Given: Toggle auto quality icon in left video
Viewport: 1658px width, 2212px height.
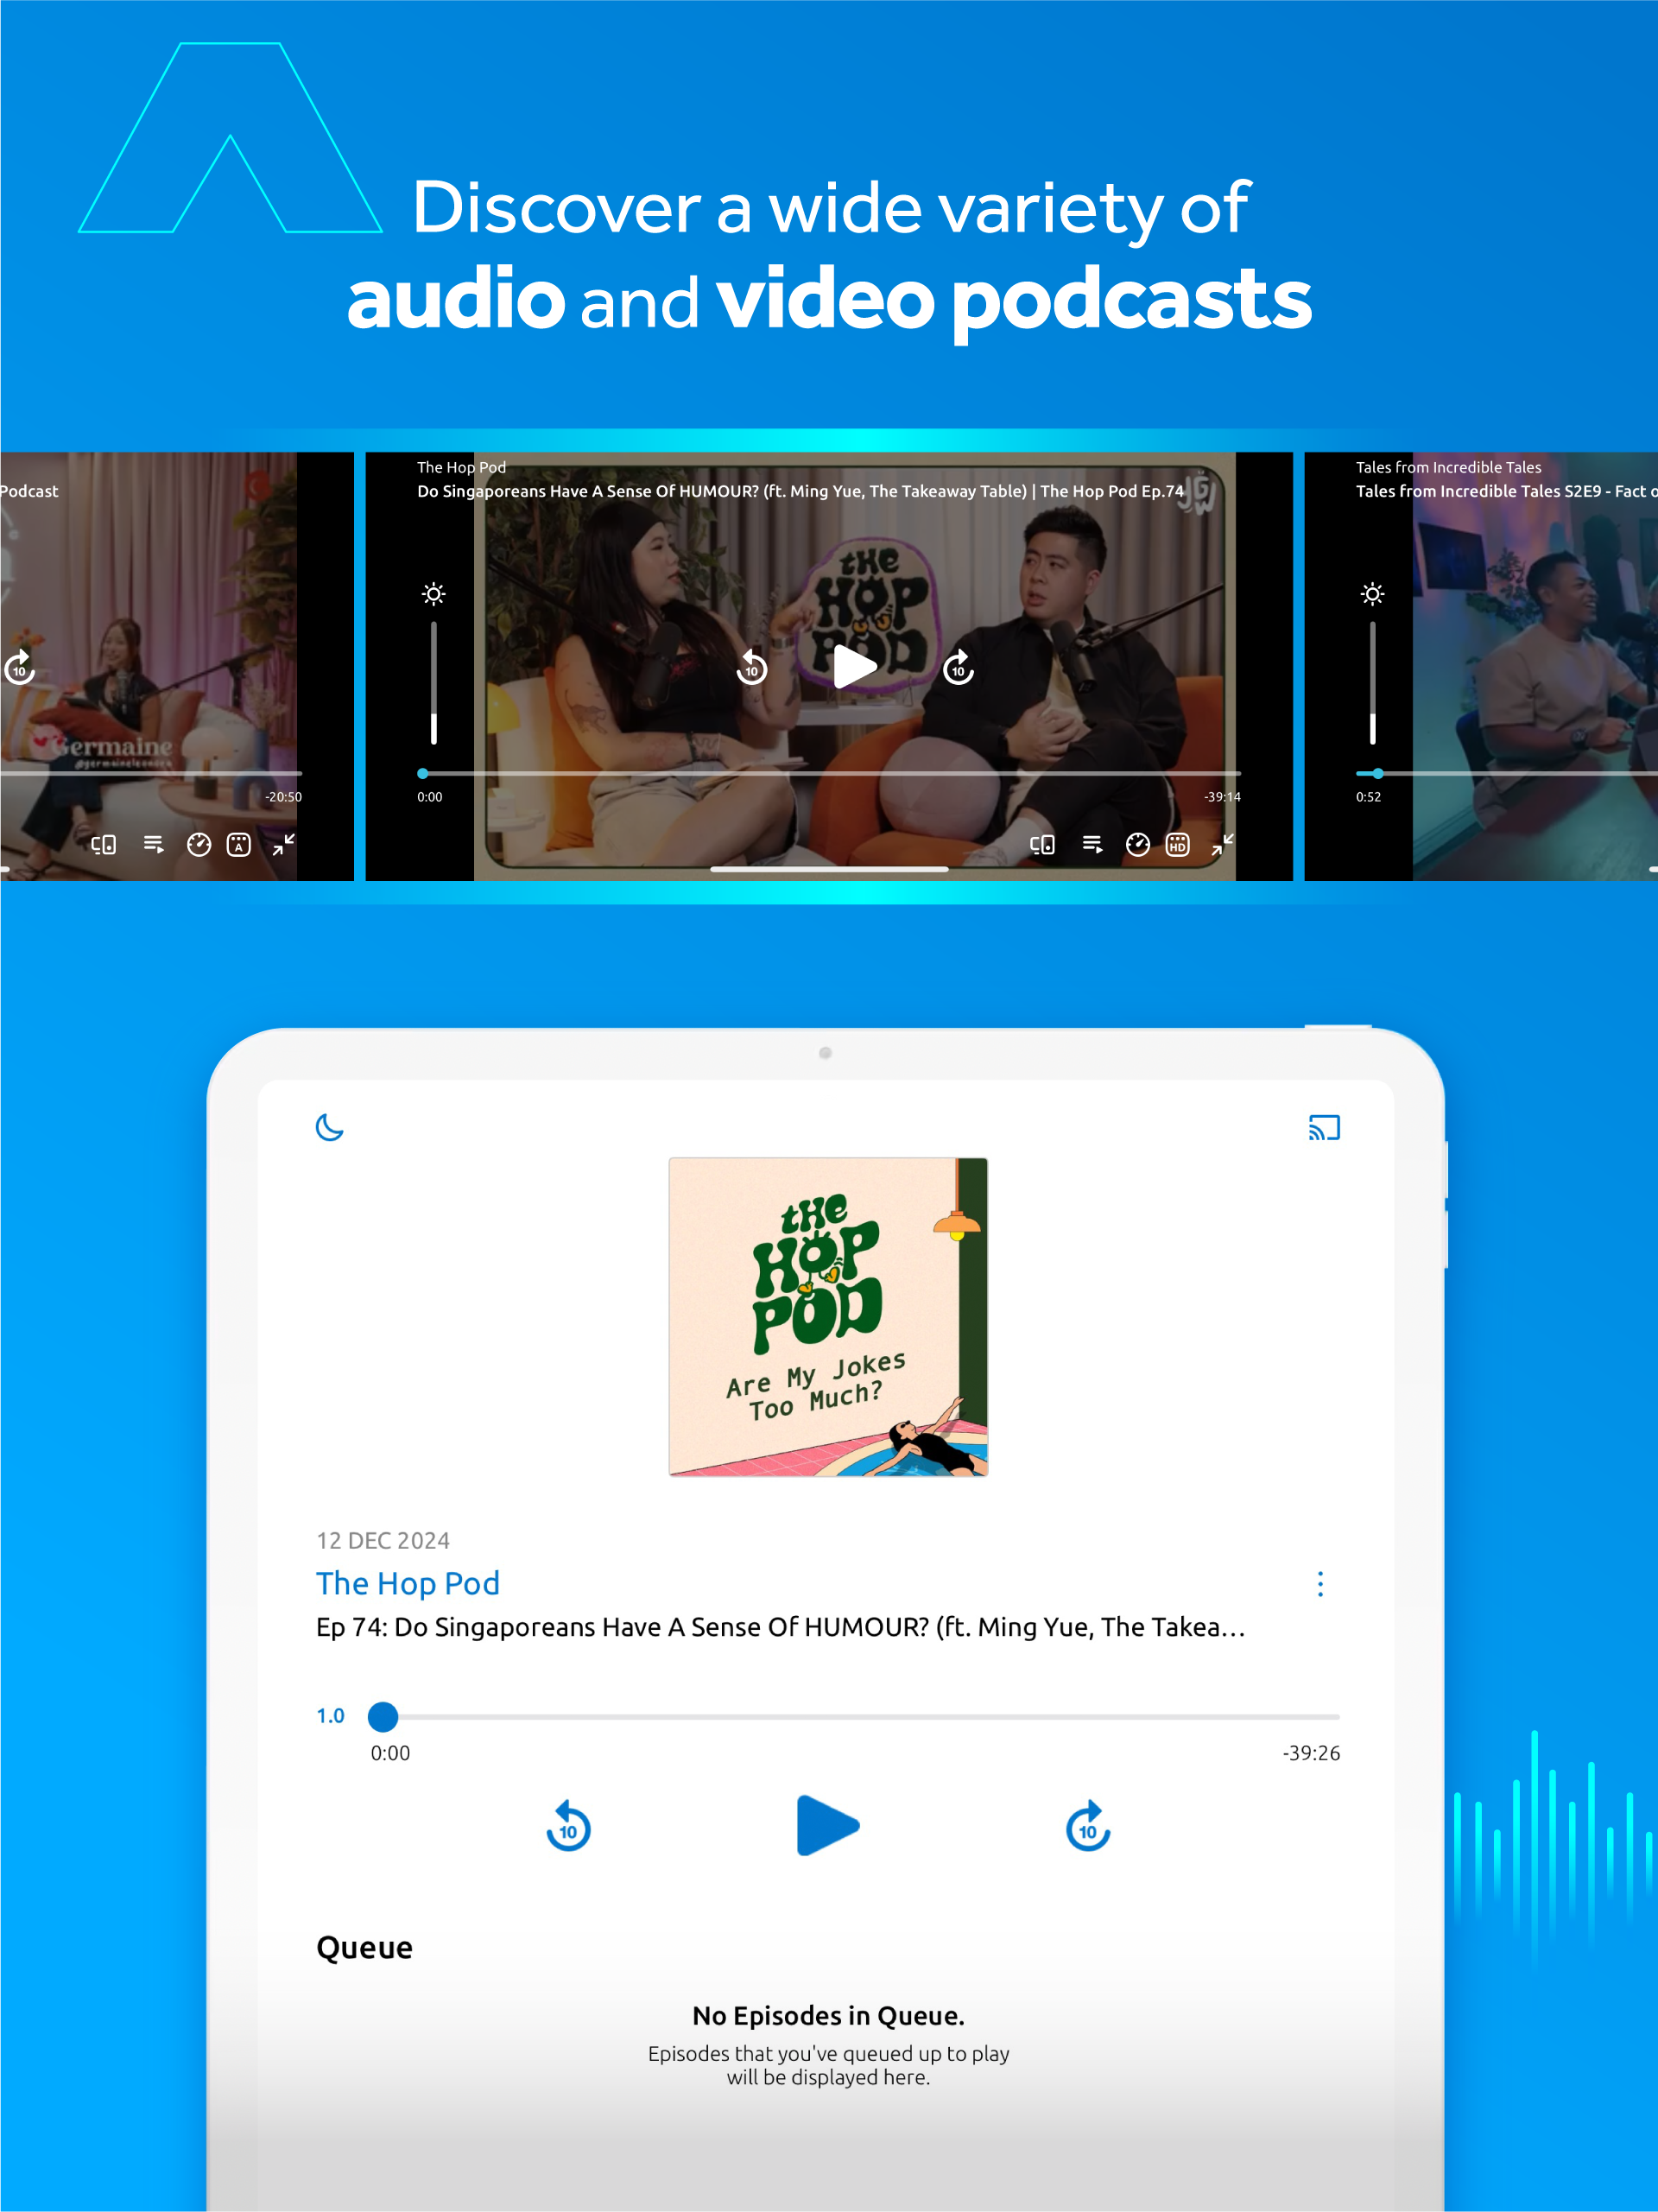Looking at the screenshot, I should [x=239, y=845].
